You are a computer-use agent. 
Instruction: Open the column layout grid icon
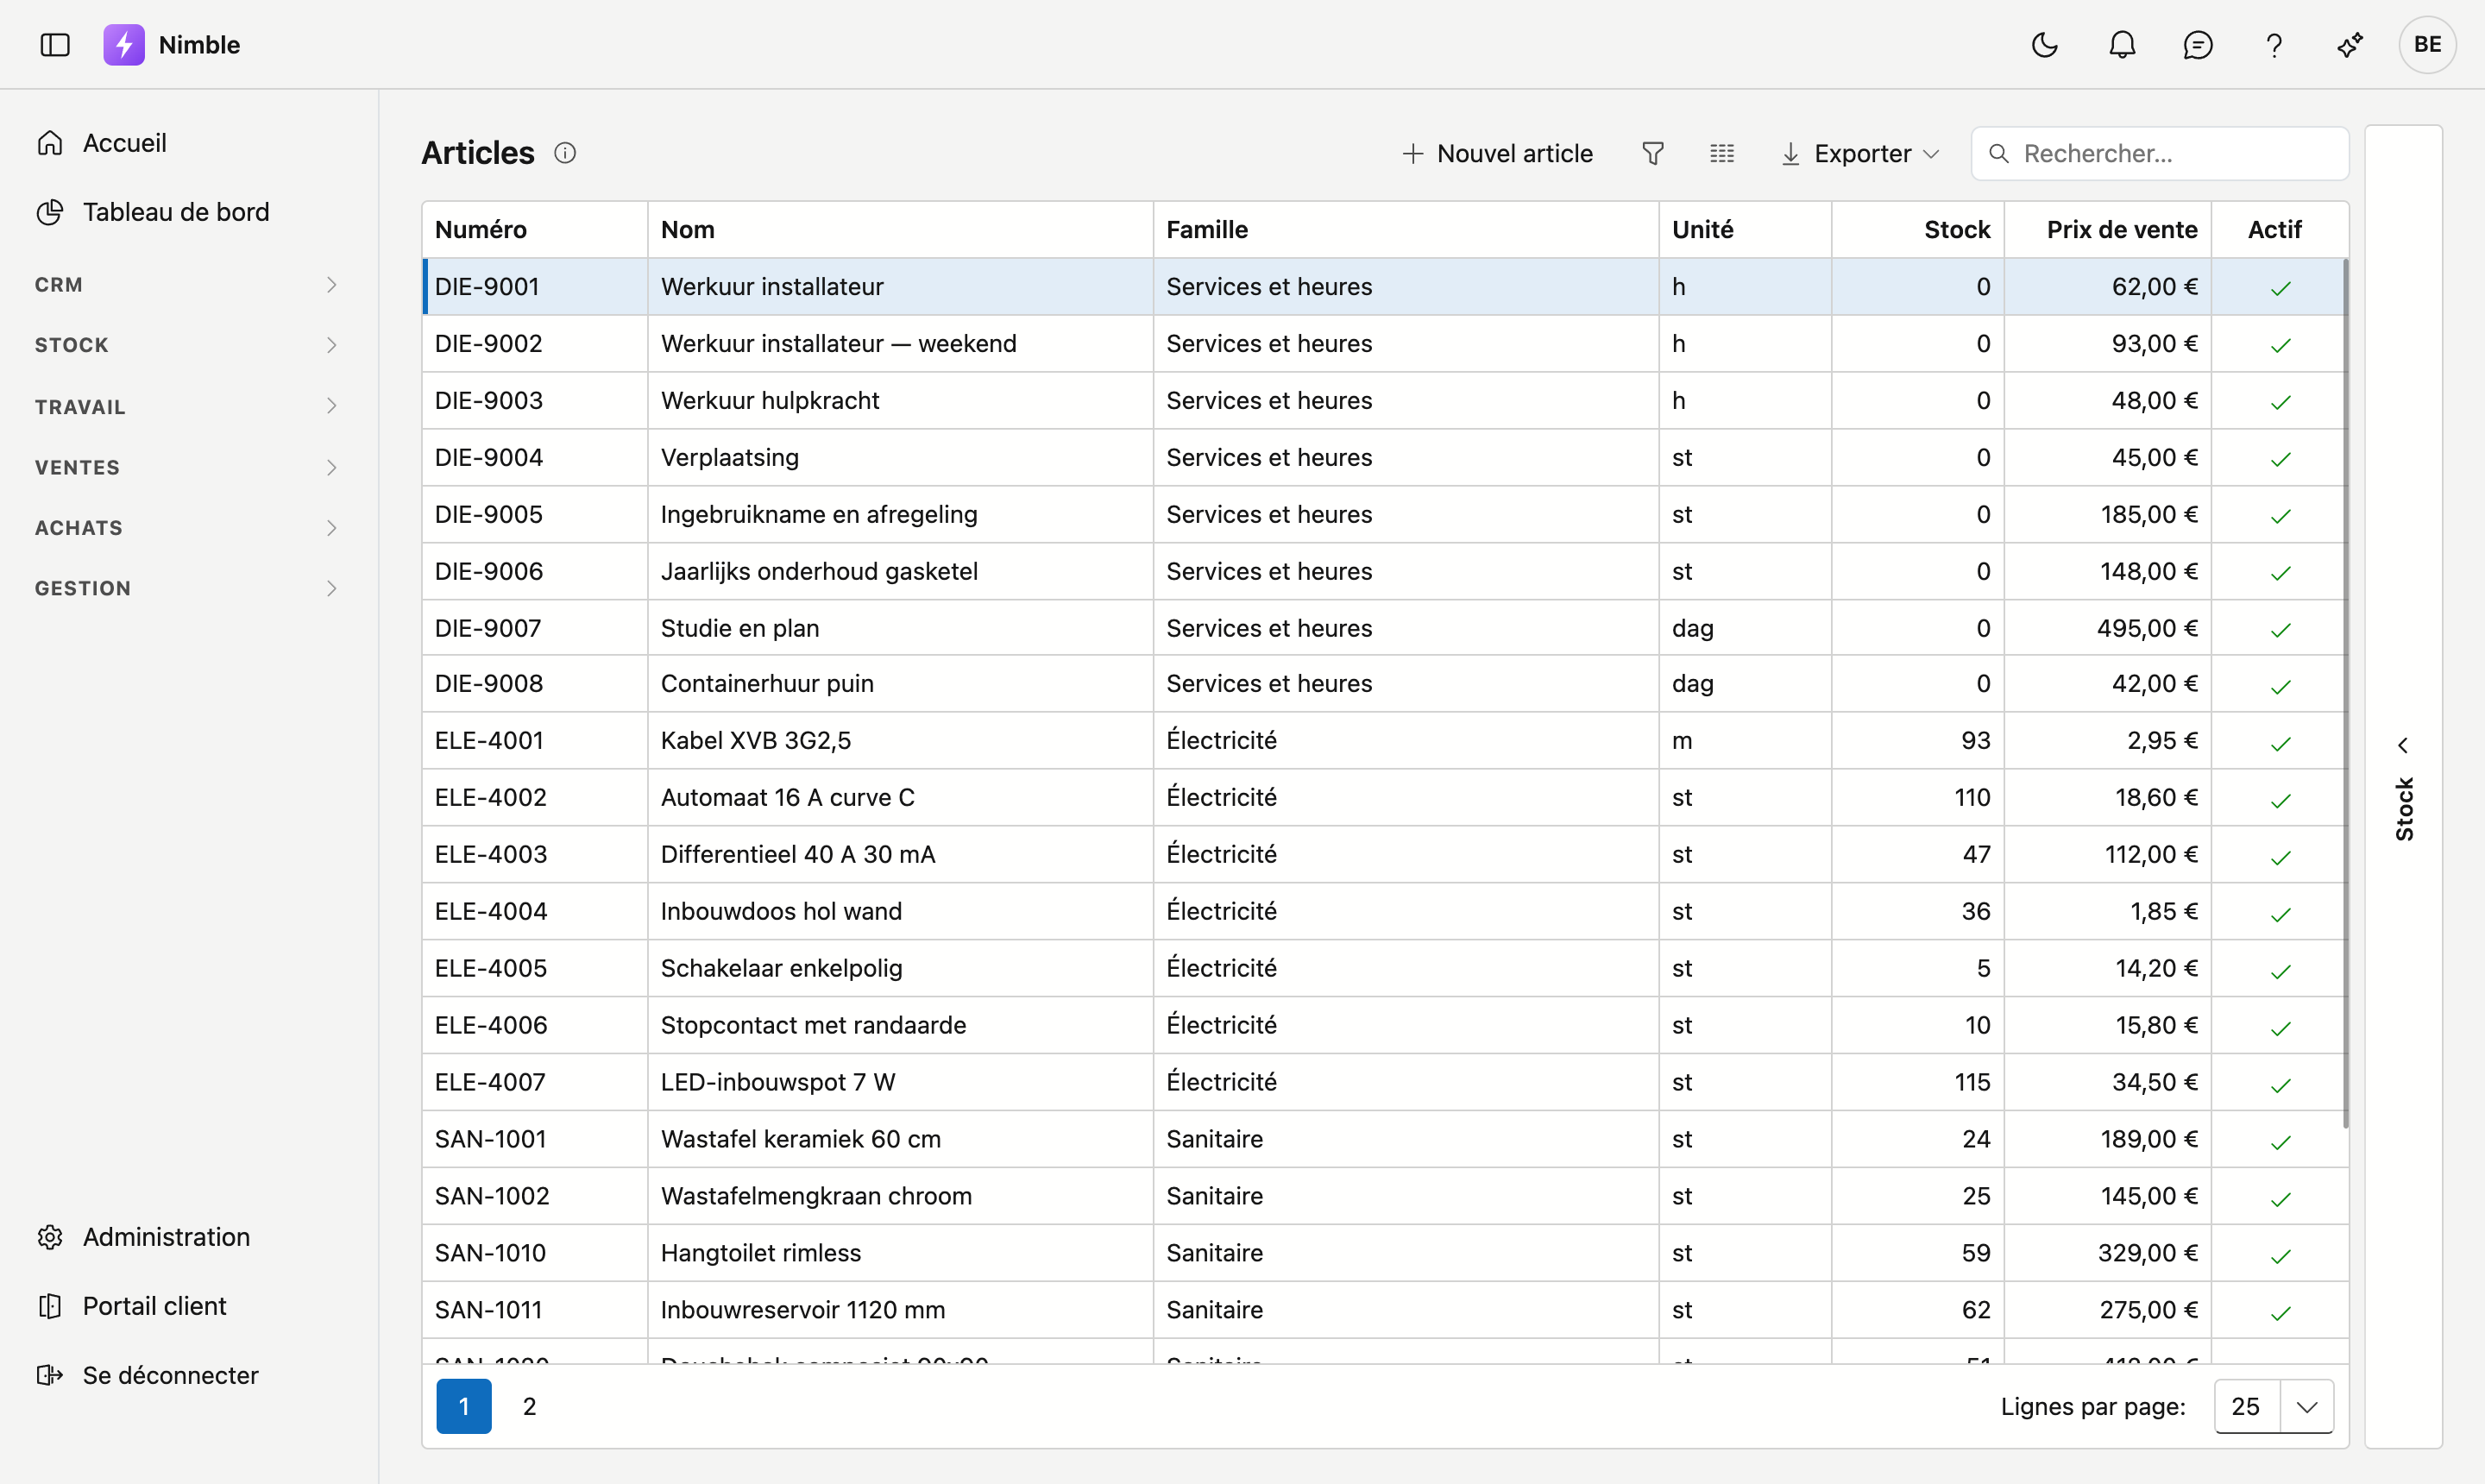click(x=1722, y=153)
